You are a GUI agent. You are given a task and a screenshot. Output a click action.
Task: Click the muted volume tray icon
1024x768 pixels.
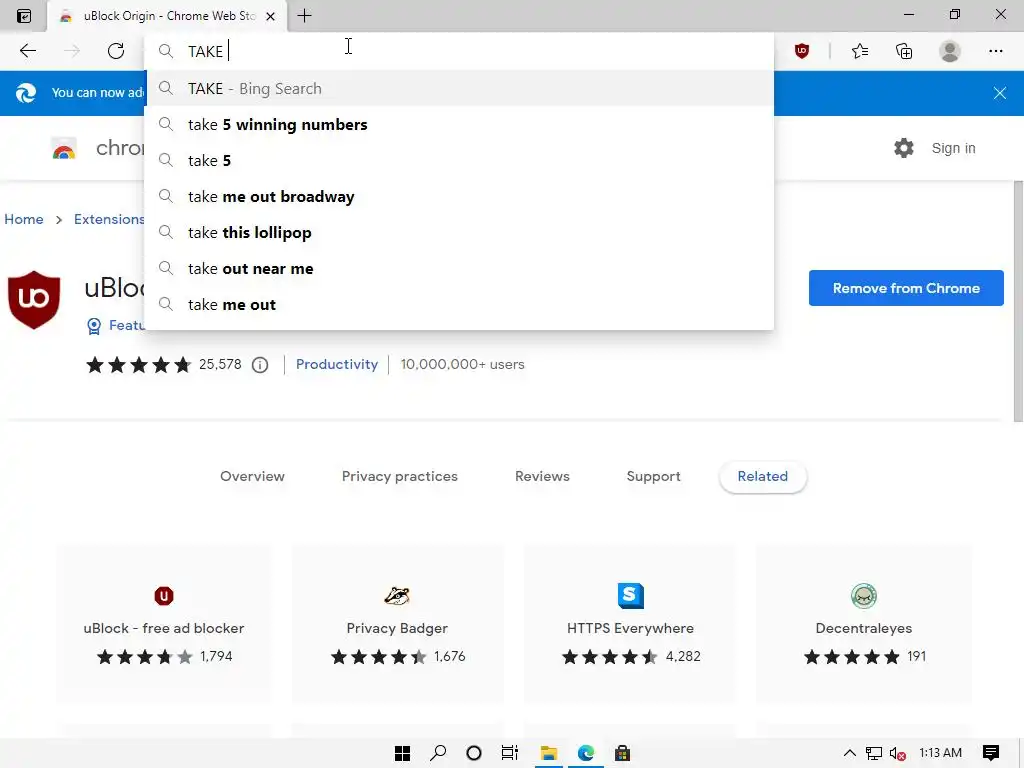[x=898, y=754]
